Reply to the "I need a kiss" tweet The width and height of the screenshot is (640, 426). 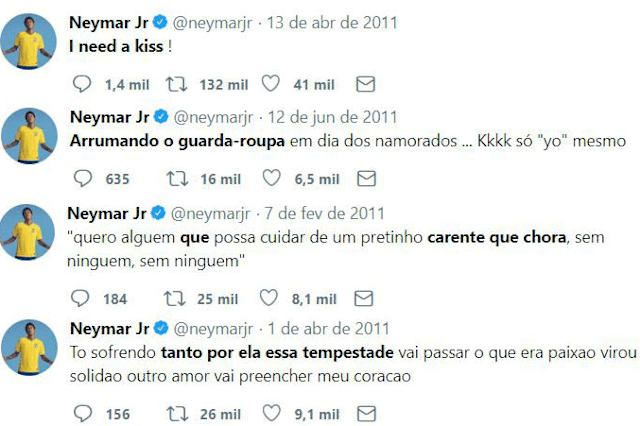pyautogui.click(x=82, y=84)
